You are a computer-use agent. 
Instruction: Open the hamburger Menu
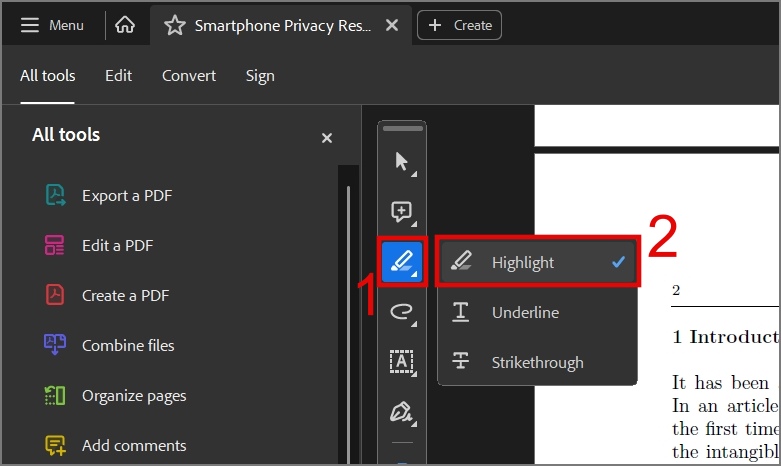(x=52, y=25)
